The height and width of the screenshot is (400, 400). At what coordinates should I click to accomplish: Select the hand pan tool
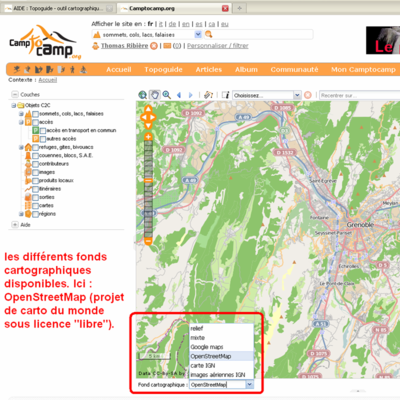click(154, 95)
